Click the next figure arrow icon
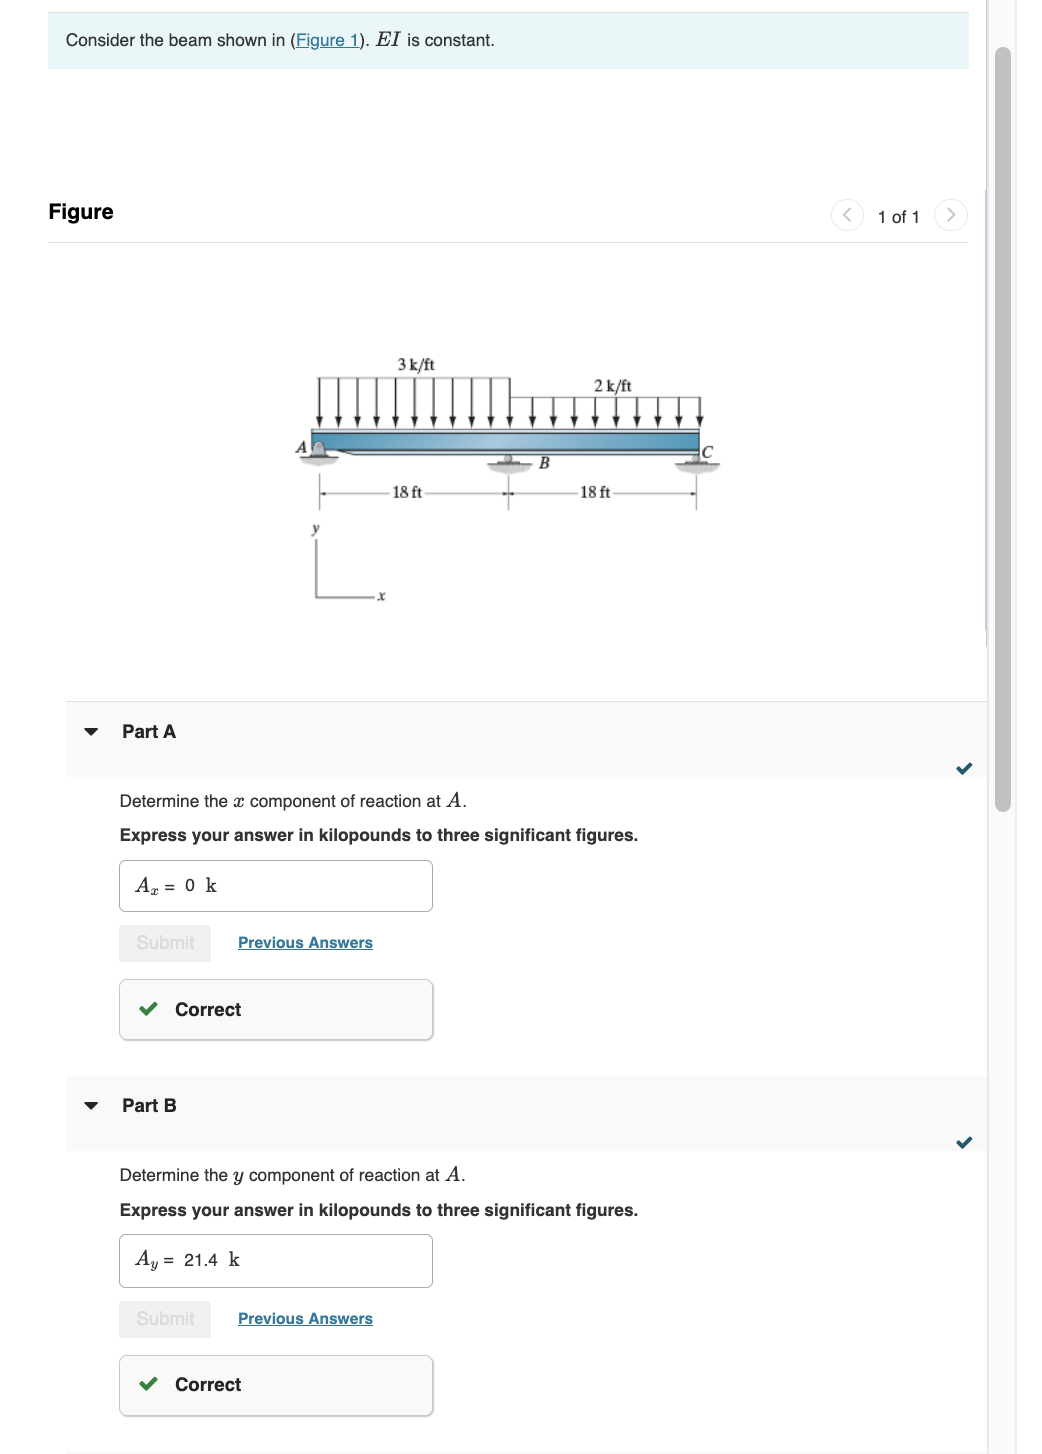The height and width of the screenshot is (1454, 1042). [950, 215]
